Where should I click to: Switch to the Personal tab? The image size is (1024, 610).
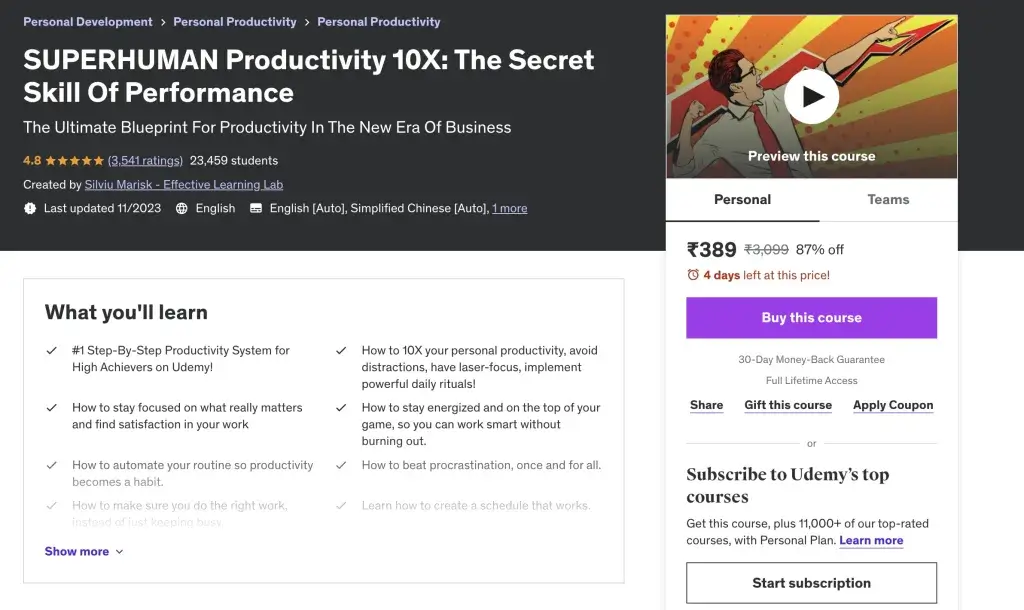[742, 200]
